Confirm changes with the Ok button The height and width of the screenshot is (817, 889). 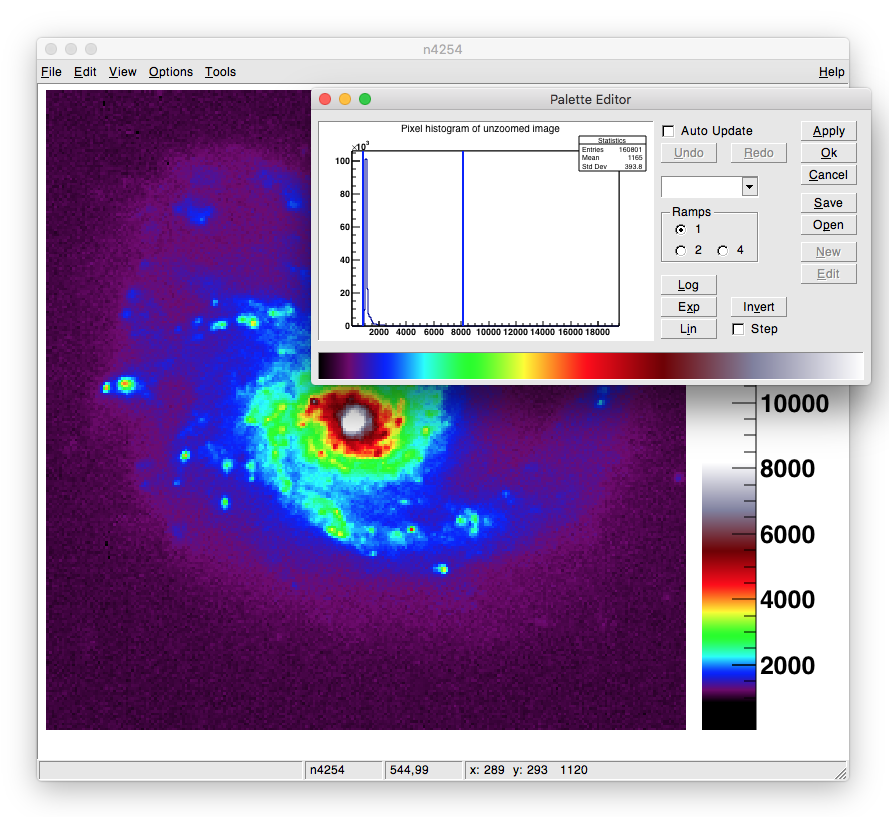pos(828,153)
